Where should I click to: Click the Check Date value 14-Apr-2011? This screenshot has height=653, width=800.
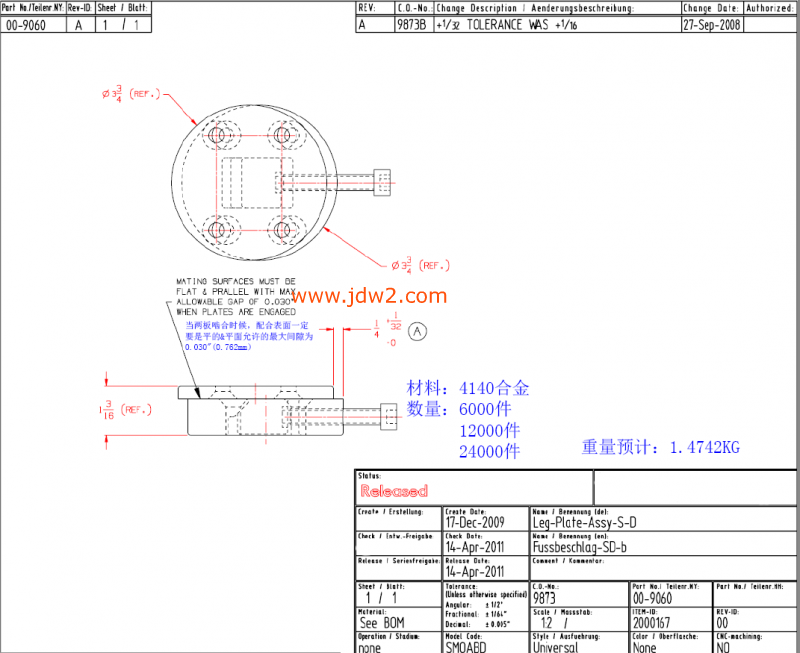coord(475,547)
